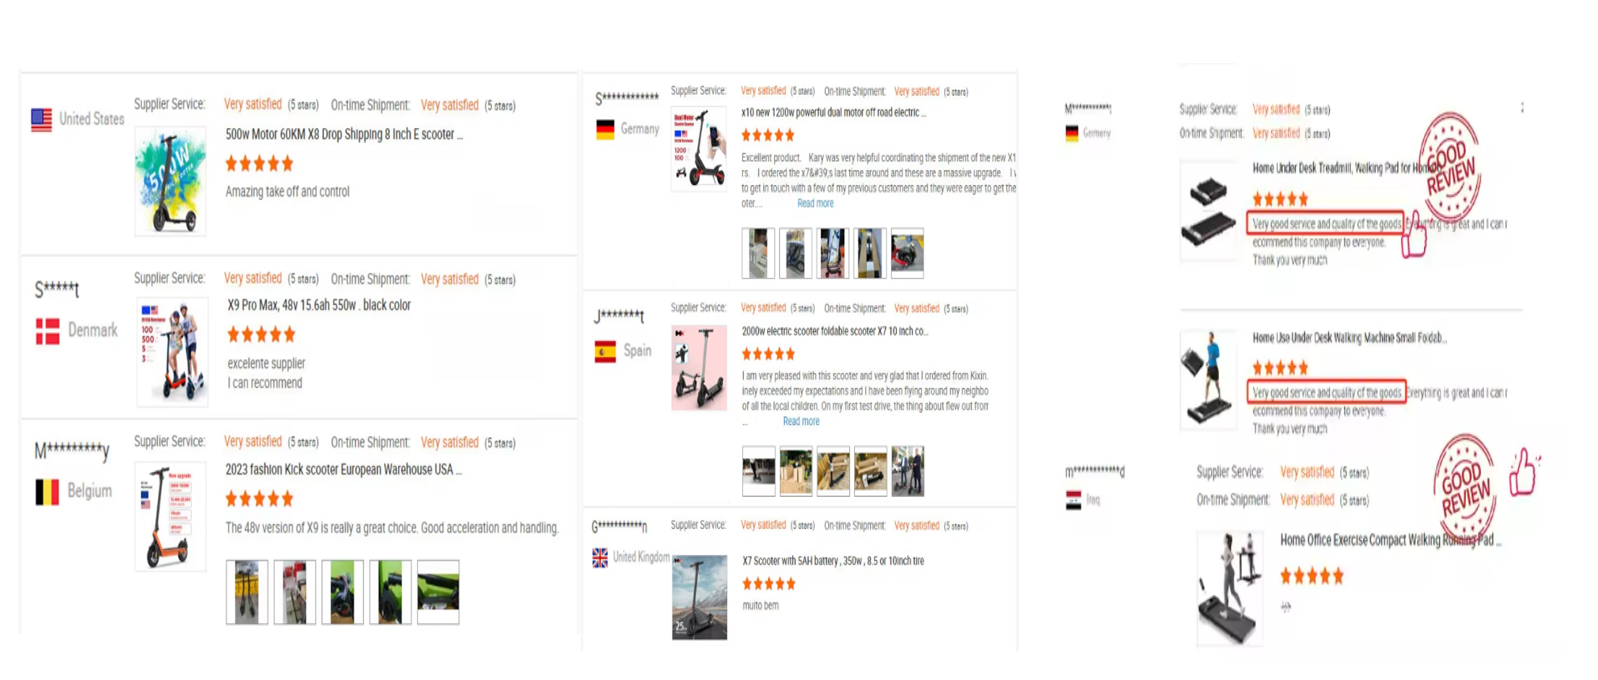The image size is (1598, 680).
Task: Click the United Kingdom flag icon
Action: 600,558
